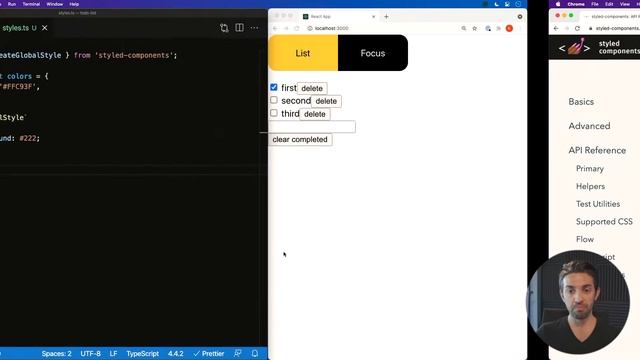This screenshot has height=360, width=640.
Task: Open the File menu in Chrome
Action: pyautogui.click(x=595, y=4)
